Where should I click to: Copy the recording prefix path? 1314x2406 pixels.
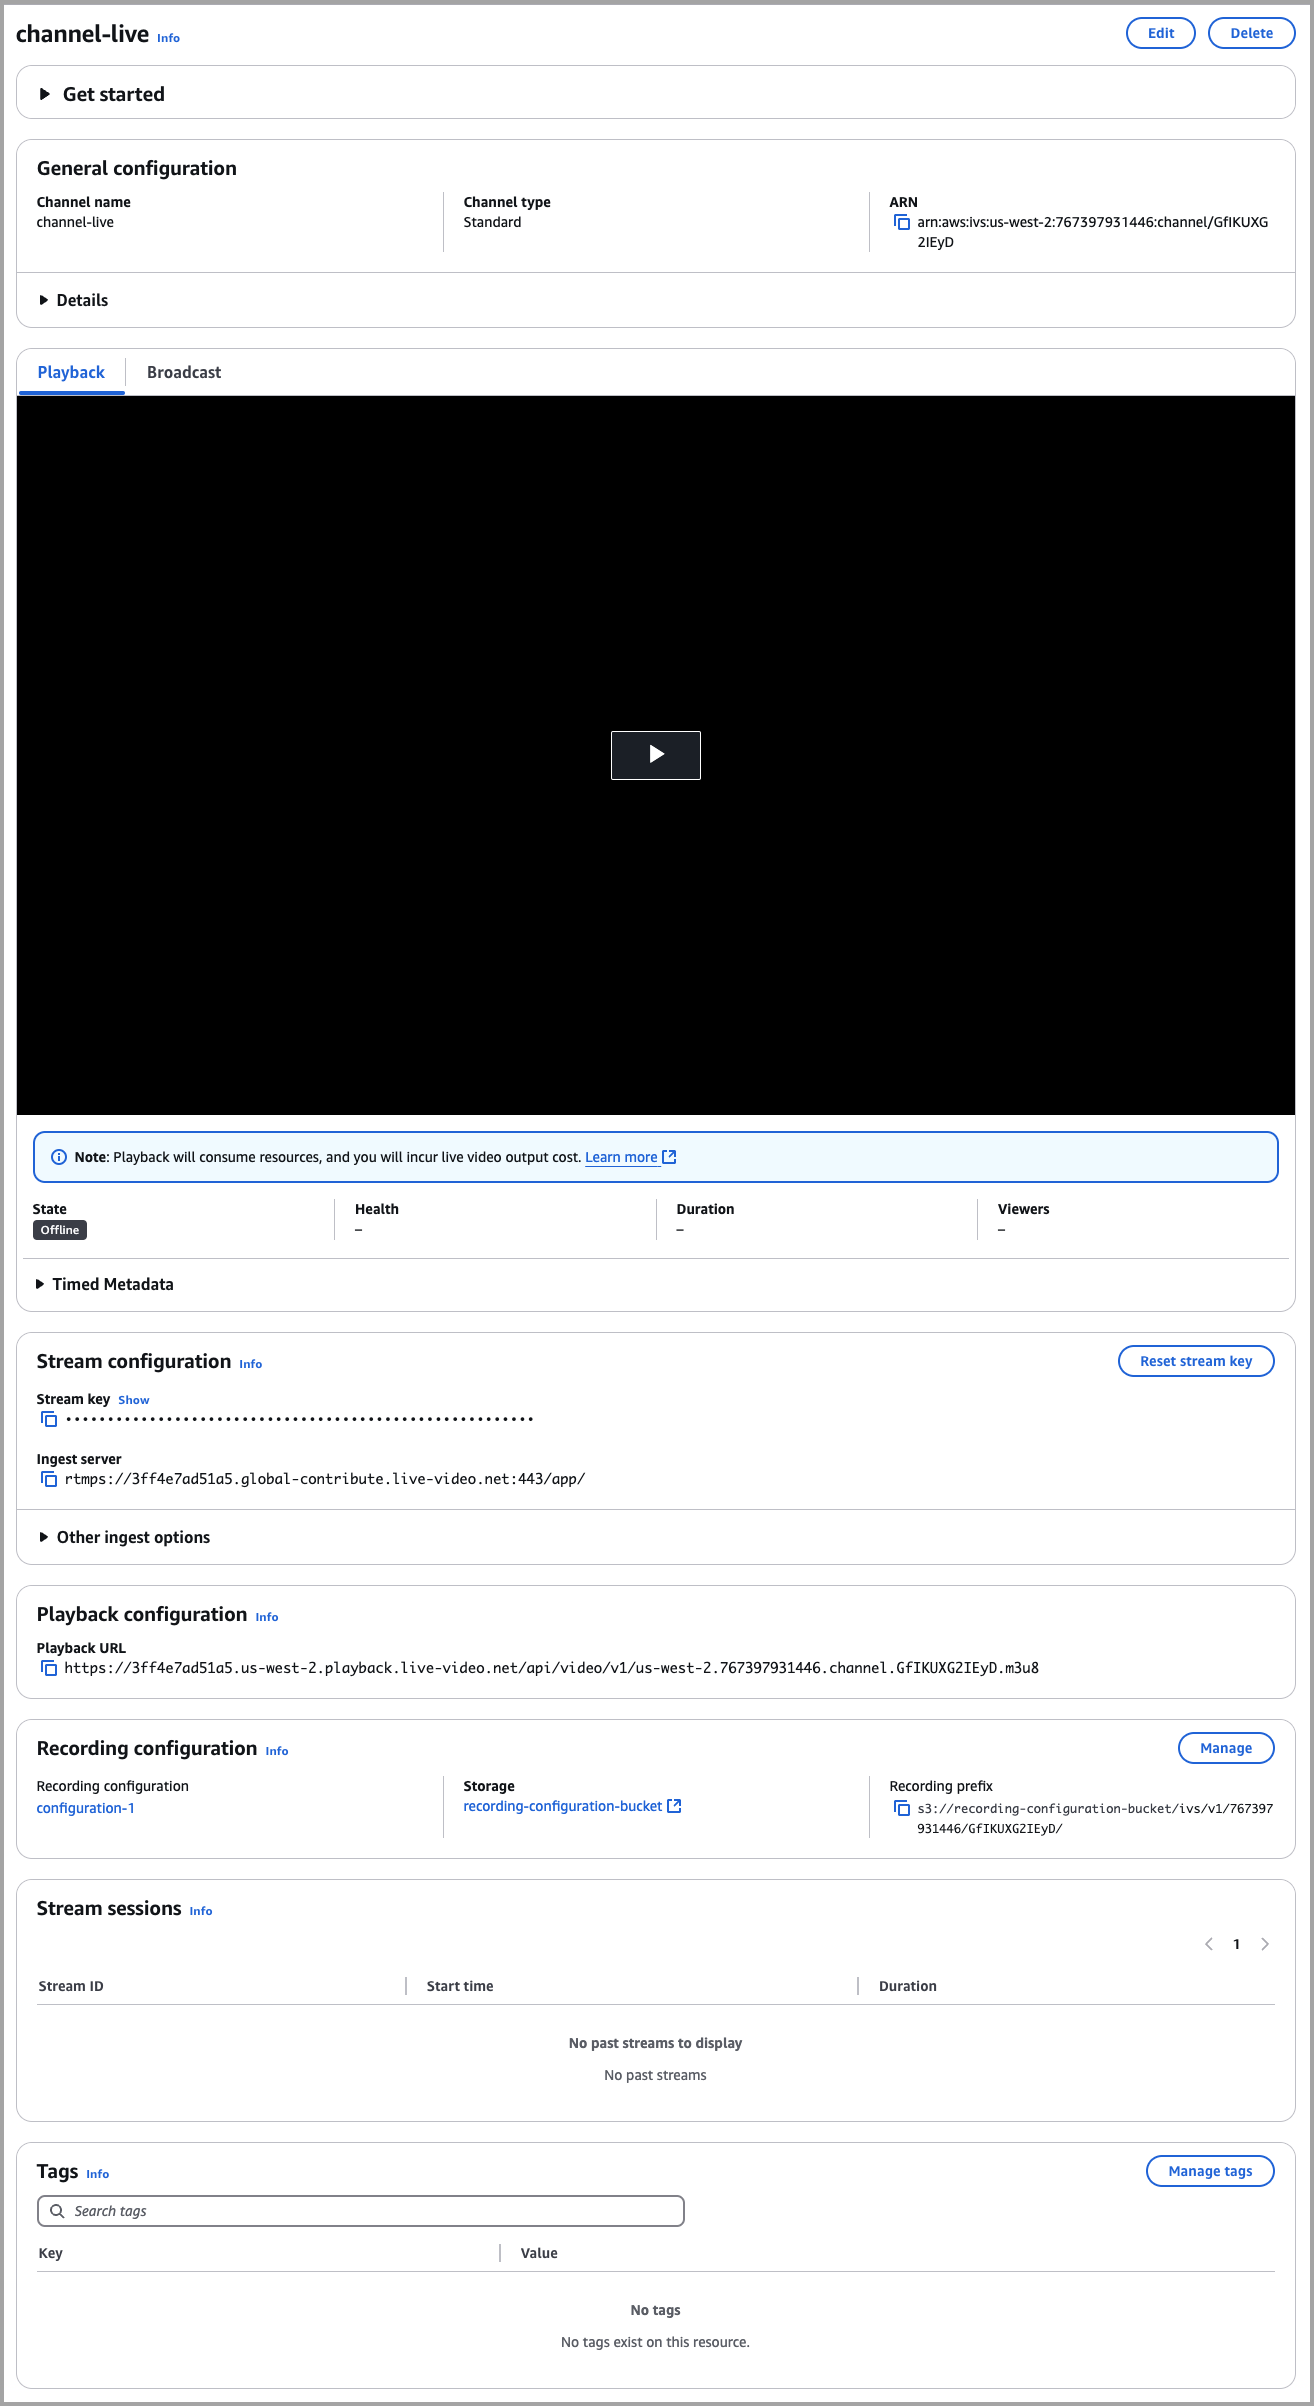(x=901, y=1808)
